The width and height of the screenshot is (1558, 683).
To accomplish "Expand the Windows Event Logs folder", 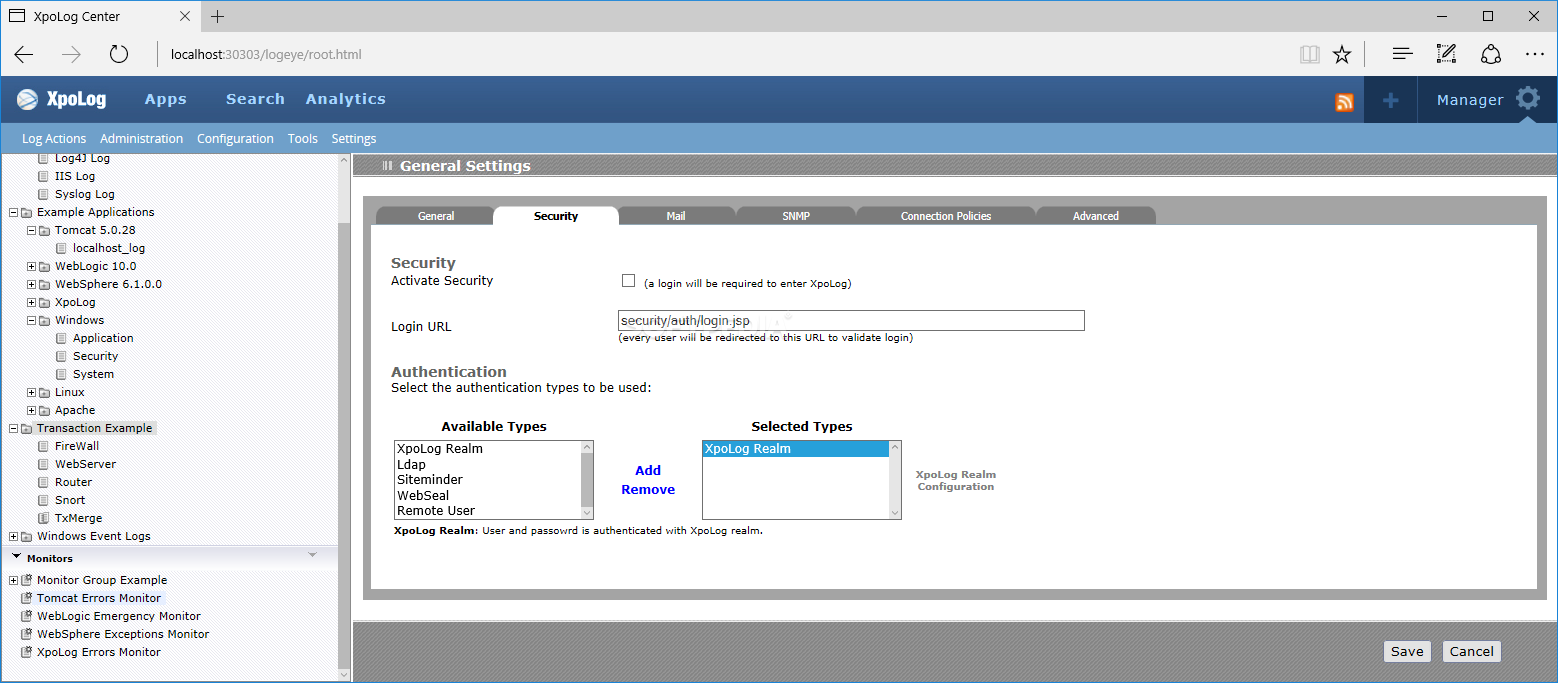I will coord(13,536).
